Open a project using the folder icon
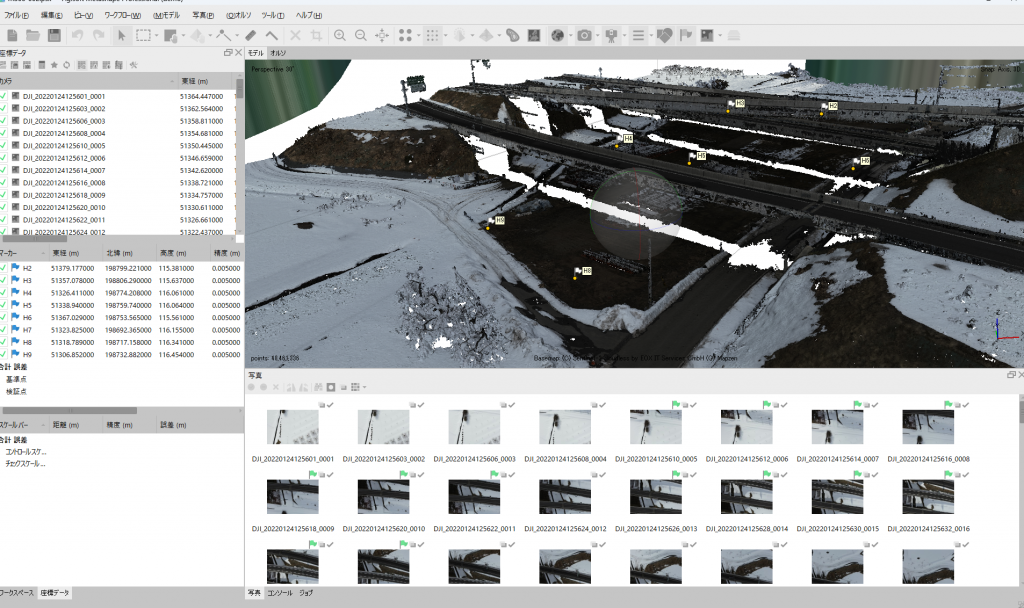The image size is (1024, 608). tap(33, 36)
